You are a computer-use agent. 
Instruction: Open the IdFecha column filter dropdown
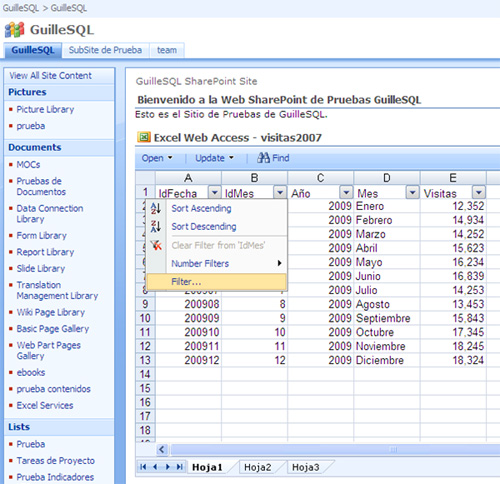click(214, 192)
